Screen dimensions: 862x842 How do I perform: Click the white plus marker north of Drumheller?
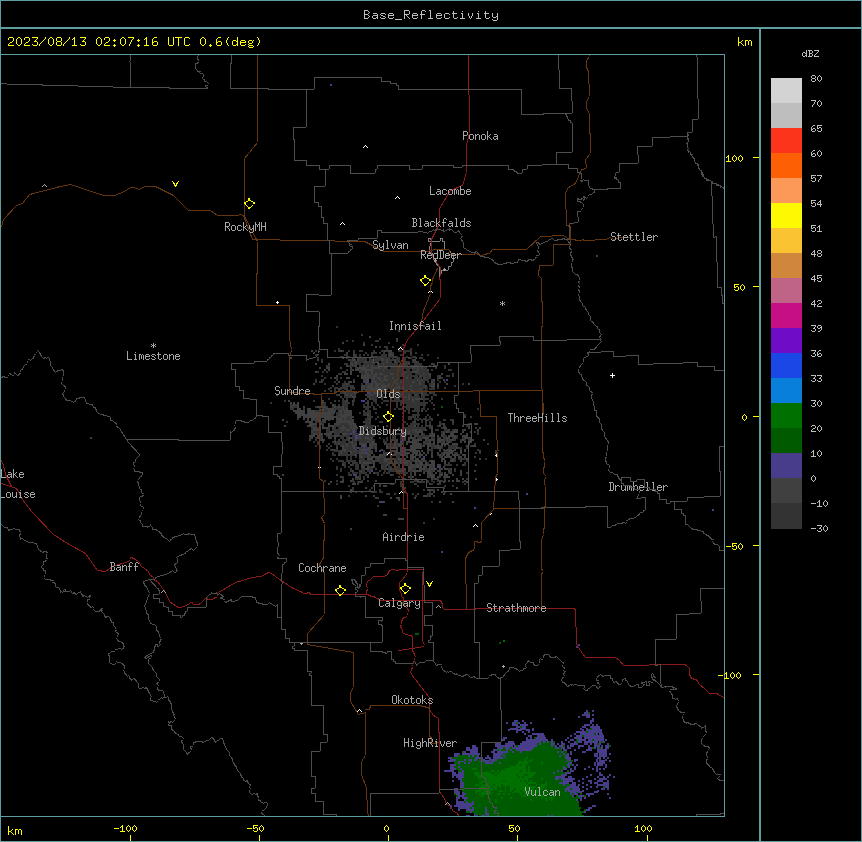click(612, 375)
